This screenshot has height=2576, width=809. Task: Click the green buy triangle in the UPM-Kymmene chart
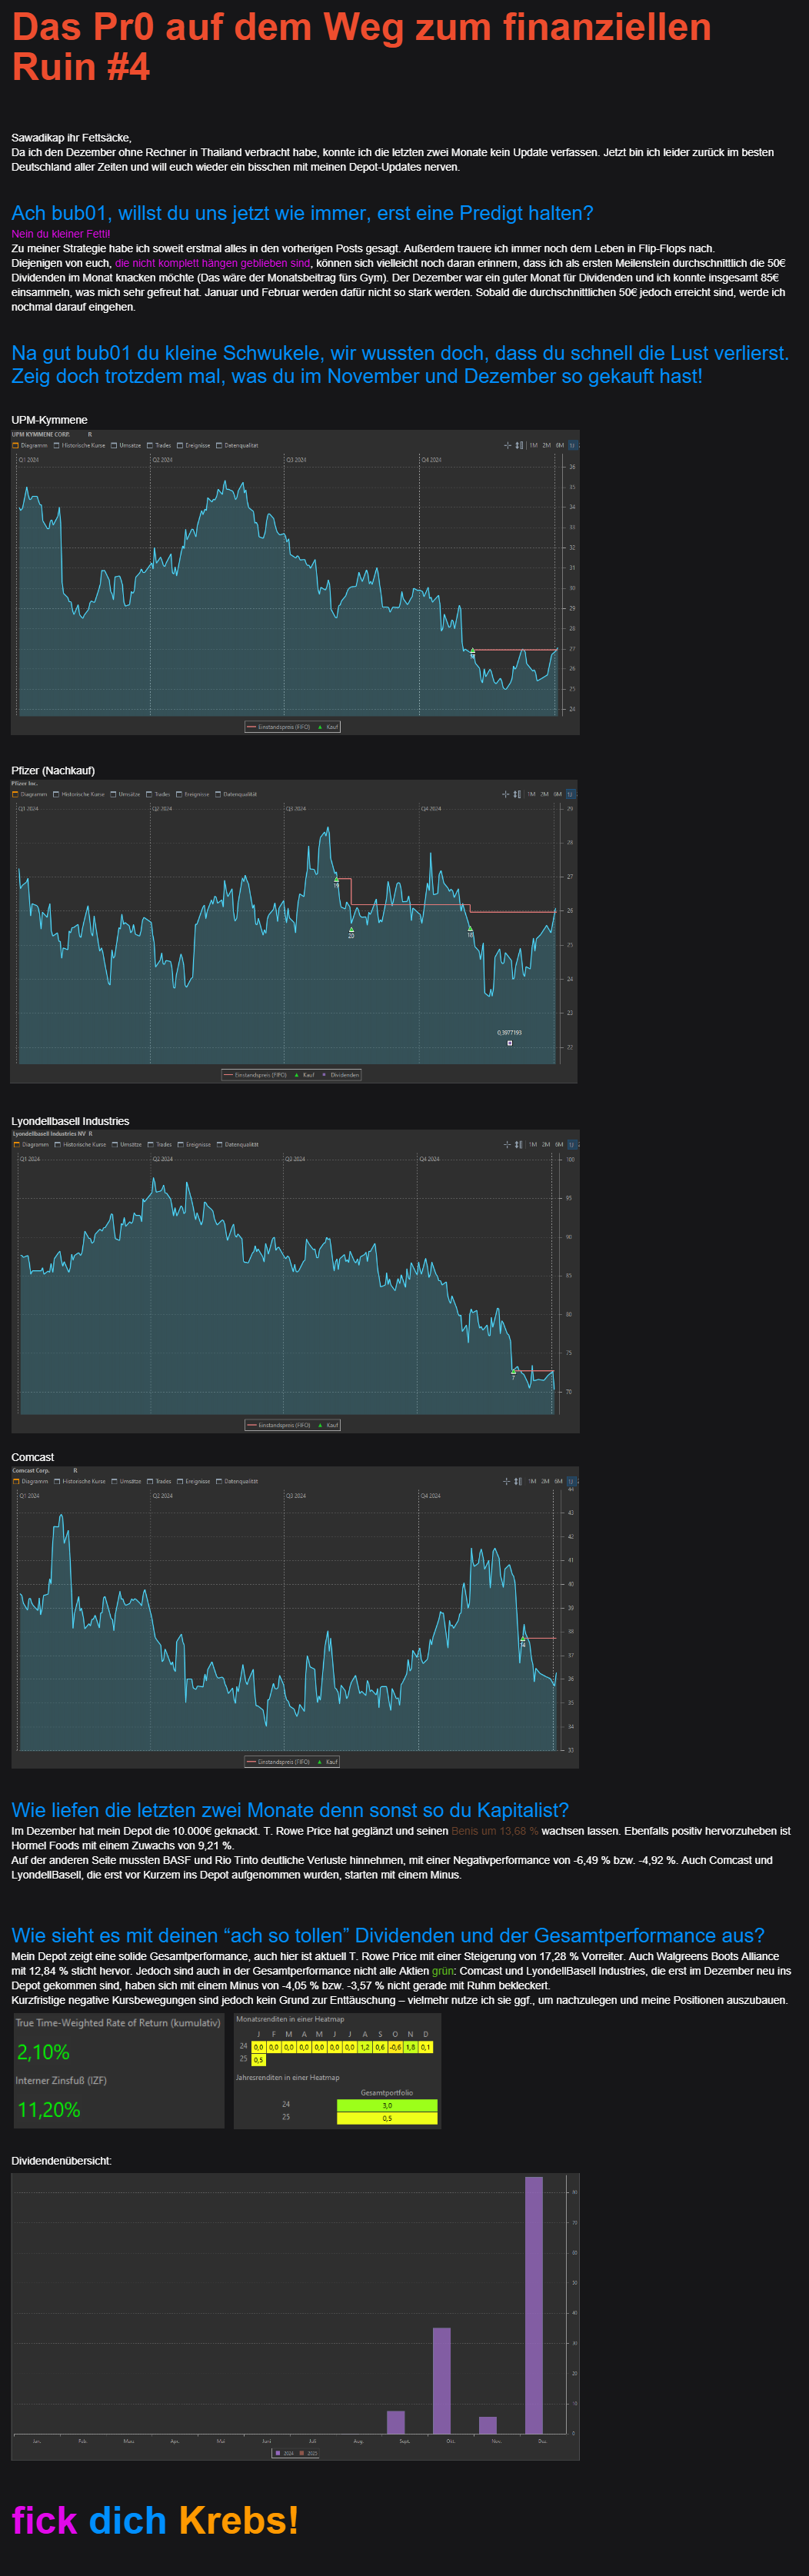[472, 651]
